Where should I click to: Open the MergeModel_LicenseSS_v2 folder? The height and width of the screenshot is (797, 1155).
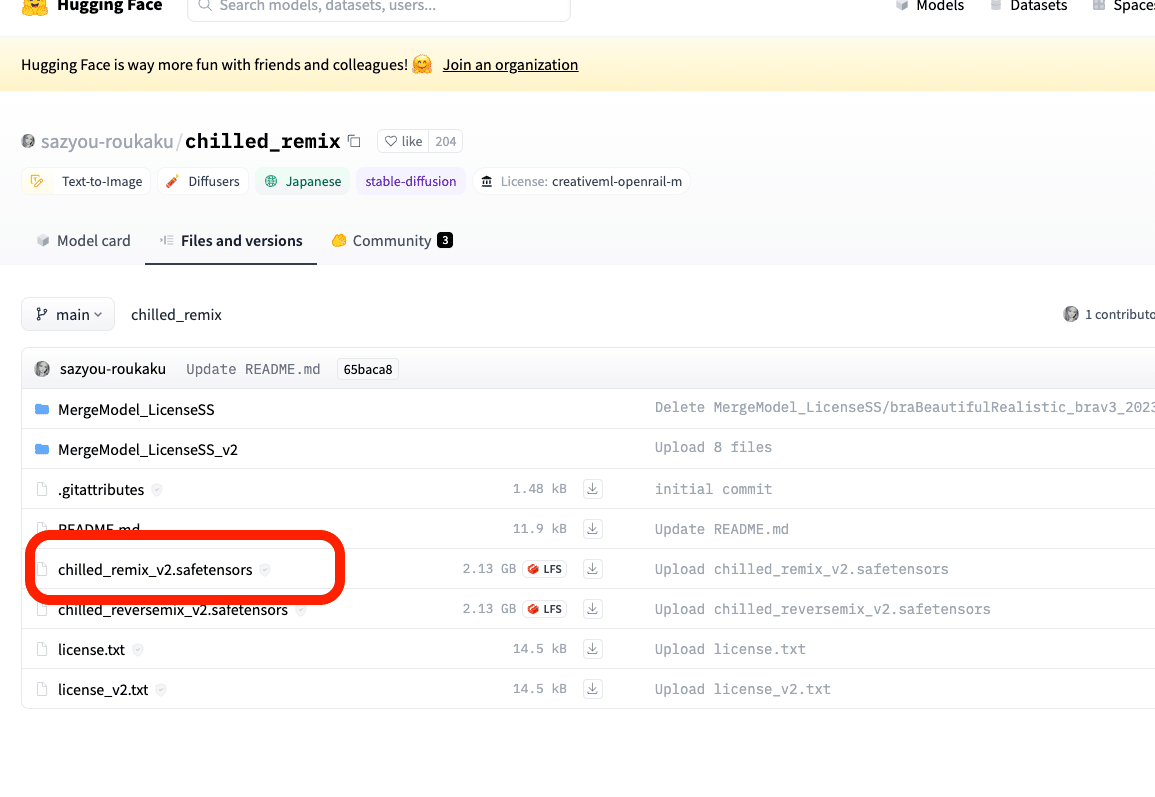148,449
